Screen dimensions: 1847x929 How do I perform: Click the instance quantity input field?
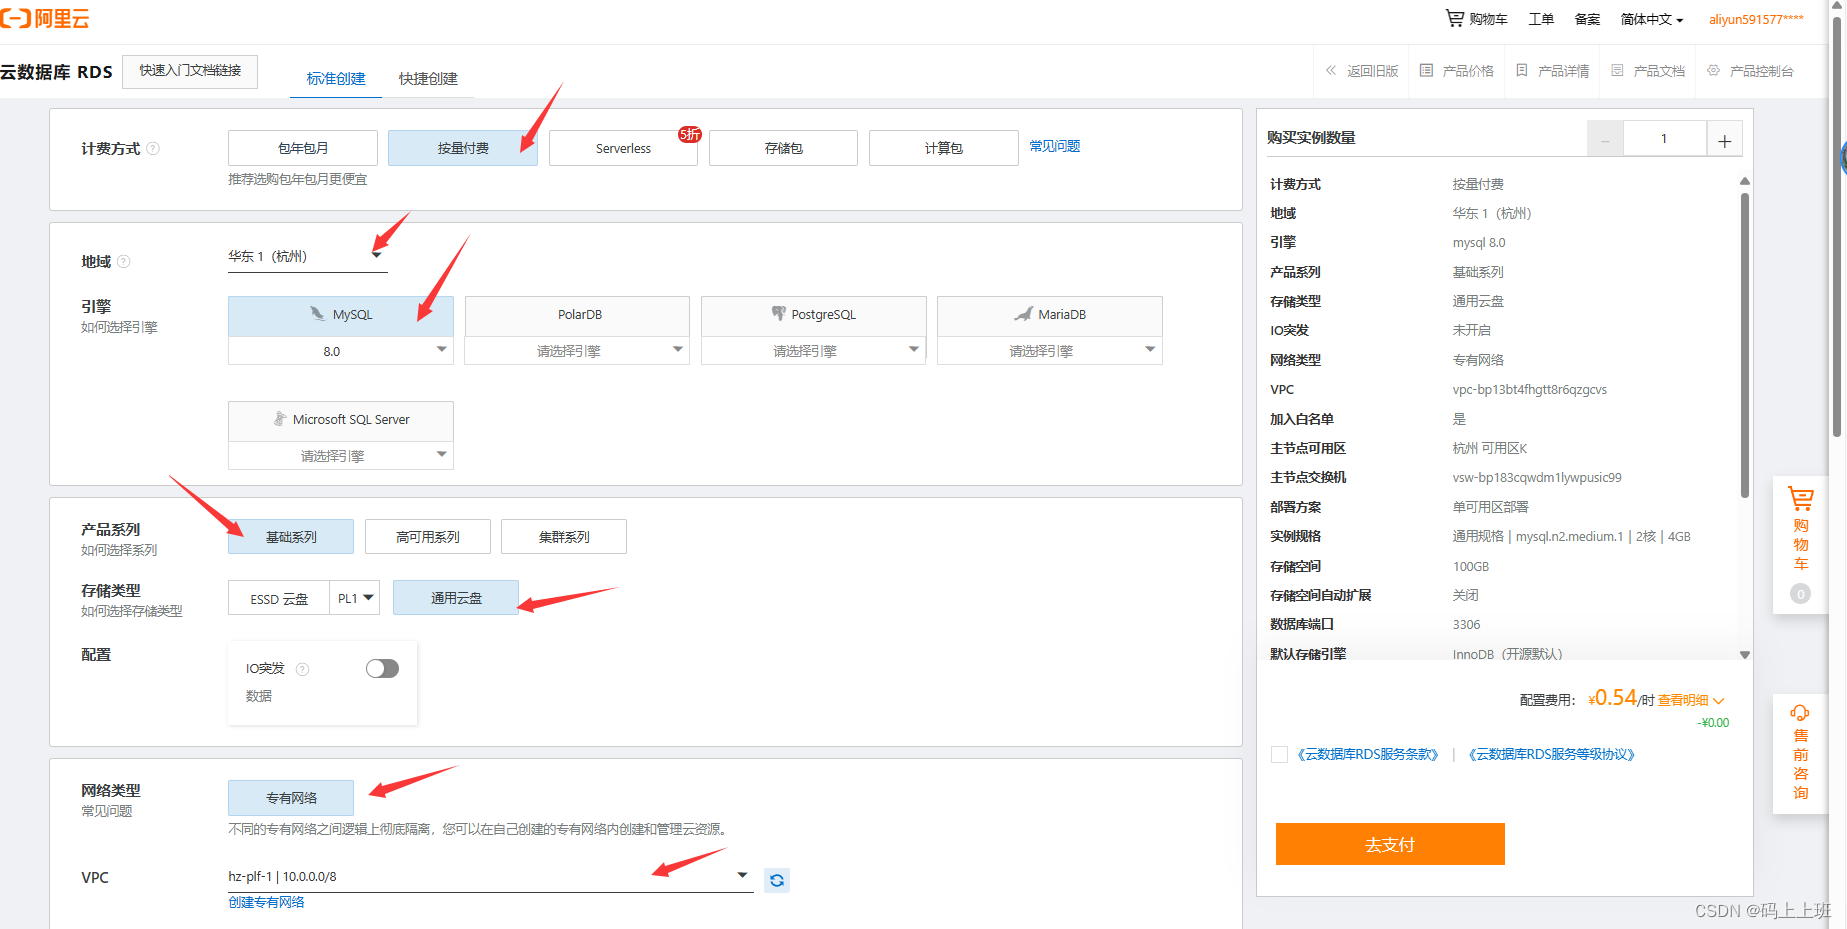1665,139
